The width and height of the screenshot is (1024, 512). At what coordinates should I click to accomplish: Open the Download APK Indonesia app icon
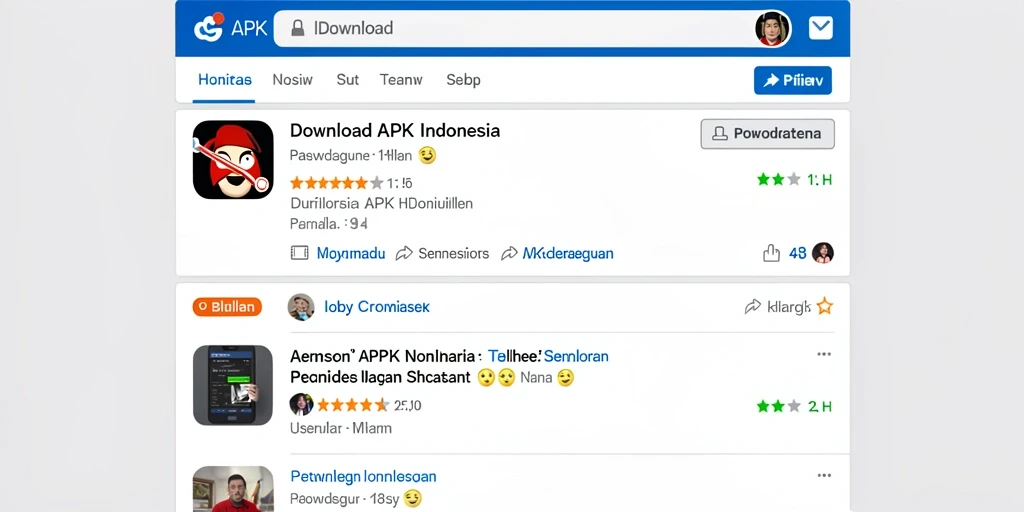(233, 159)
